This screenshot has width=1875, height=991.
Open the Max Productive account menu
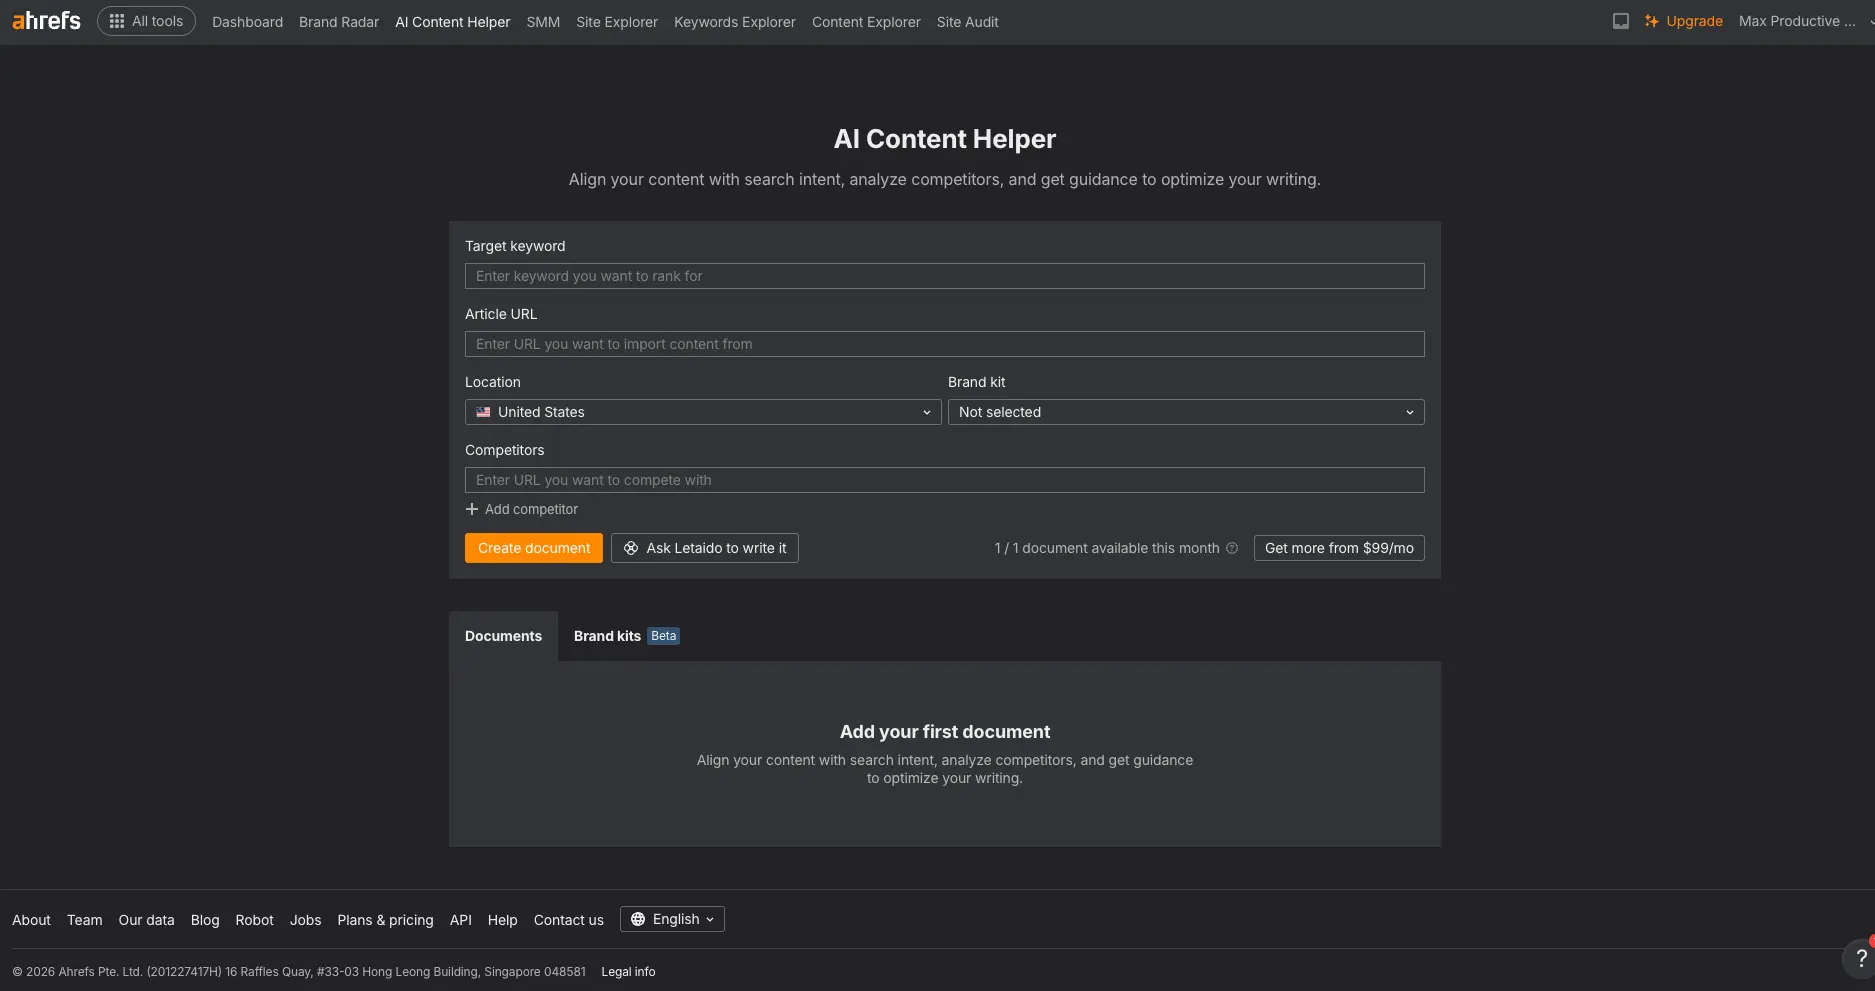1805,21
